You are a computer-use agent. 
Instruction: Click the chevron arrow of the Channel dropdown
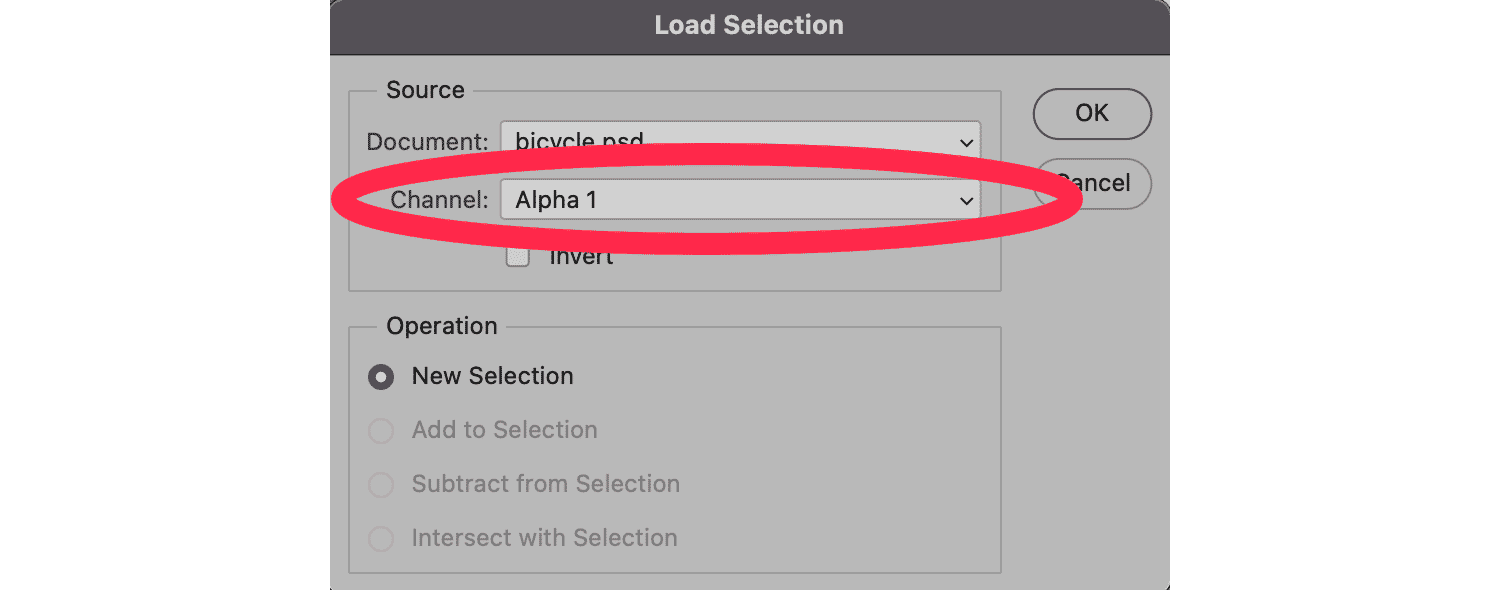(x=966, y=201)
